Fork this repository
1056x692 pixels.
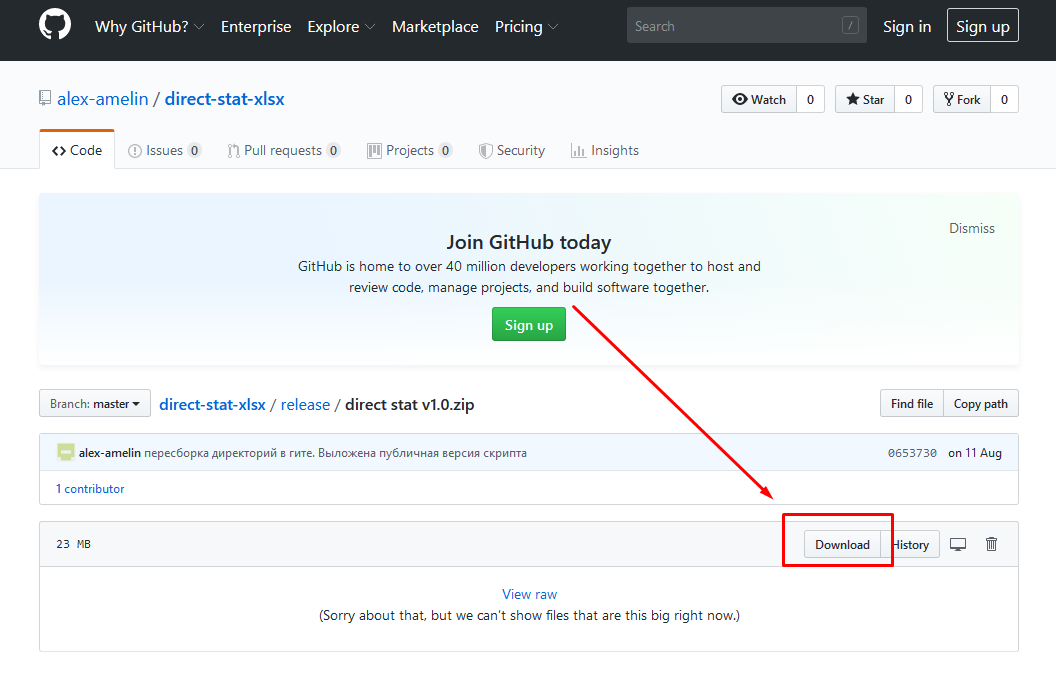(962, 100)
